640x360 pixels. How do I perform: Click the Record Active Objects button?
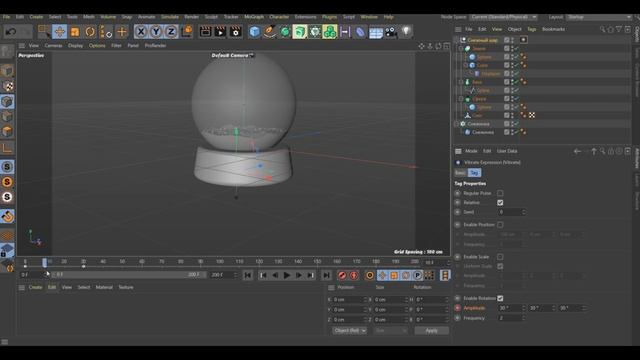[342, 276]
